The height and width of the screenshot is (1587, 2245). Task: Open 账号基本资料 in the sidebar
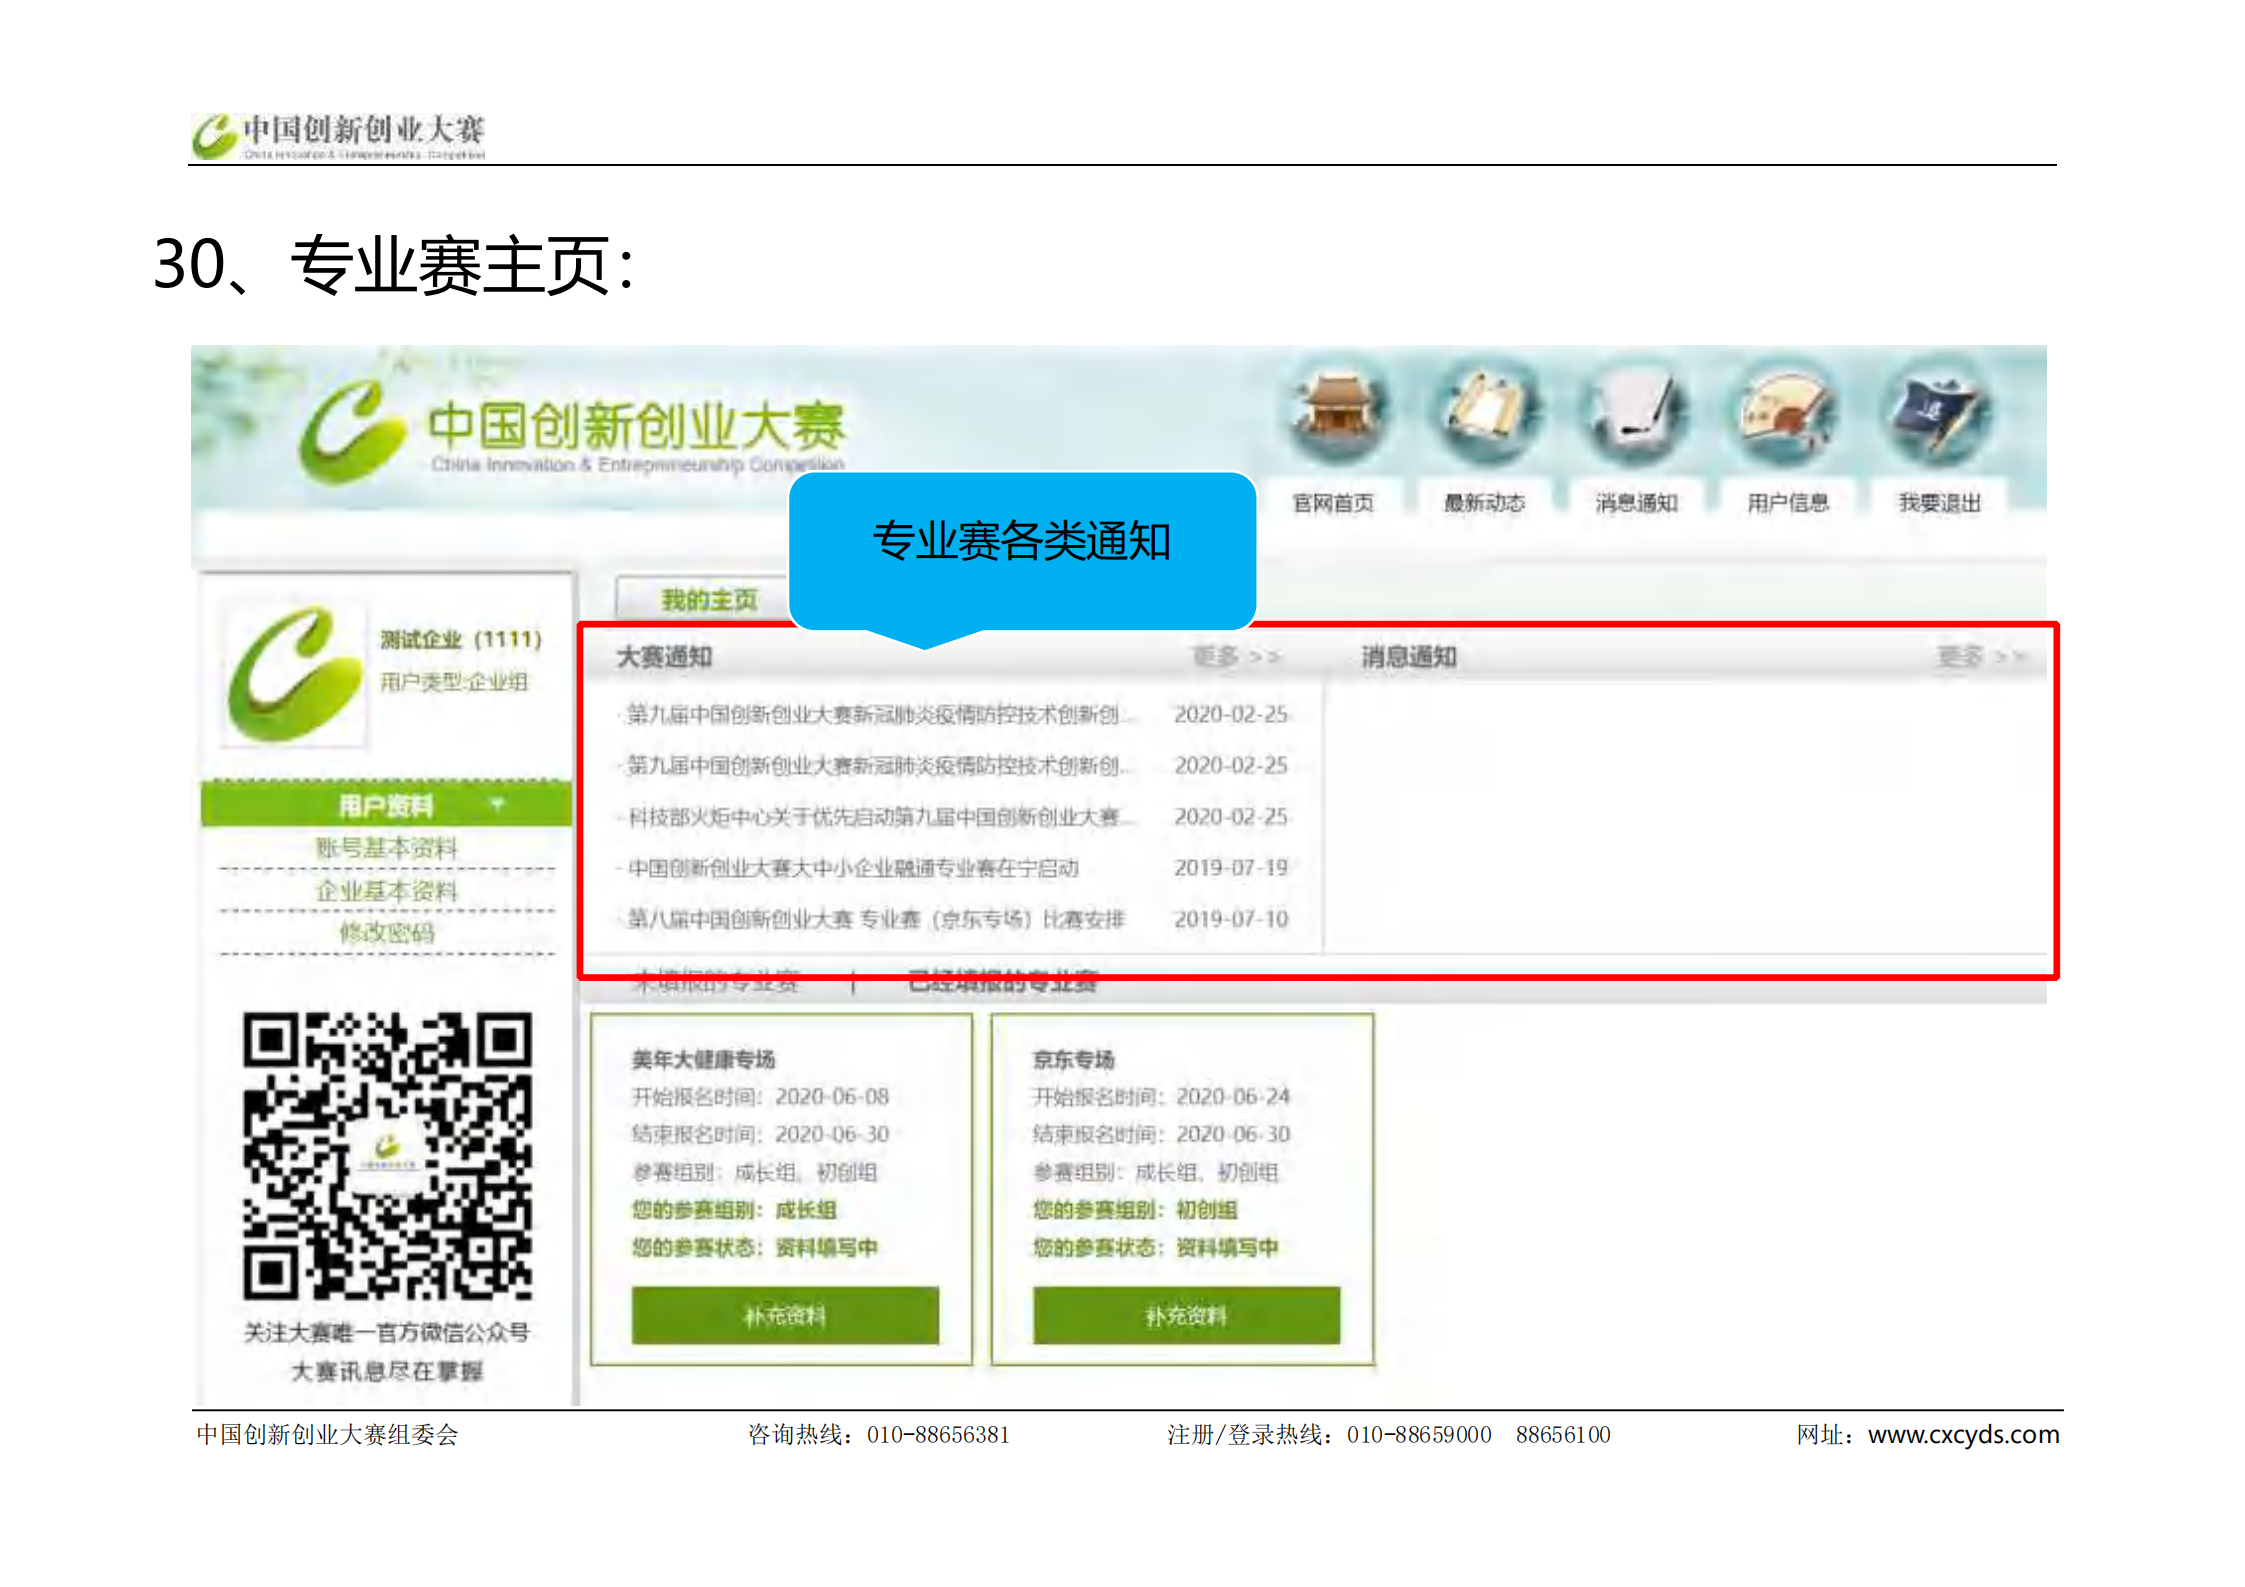coord(387,848)
